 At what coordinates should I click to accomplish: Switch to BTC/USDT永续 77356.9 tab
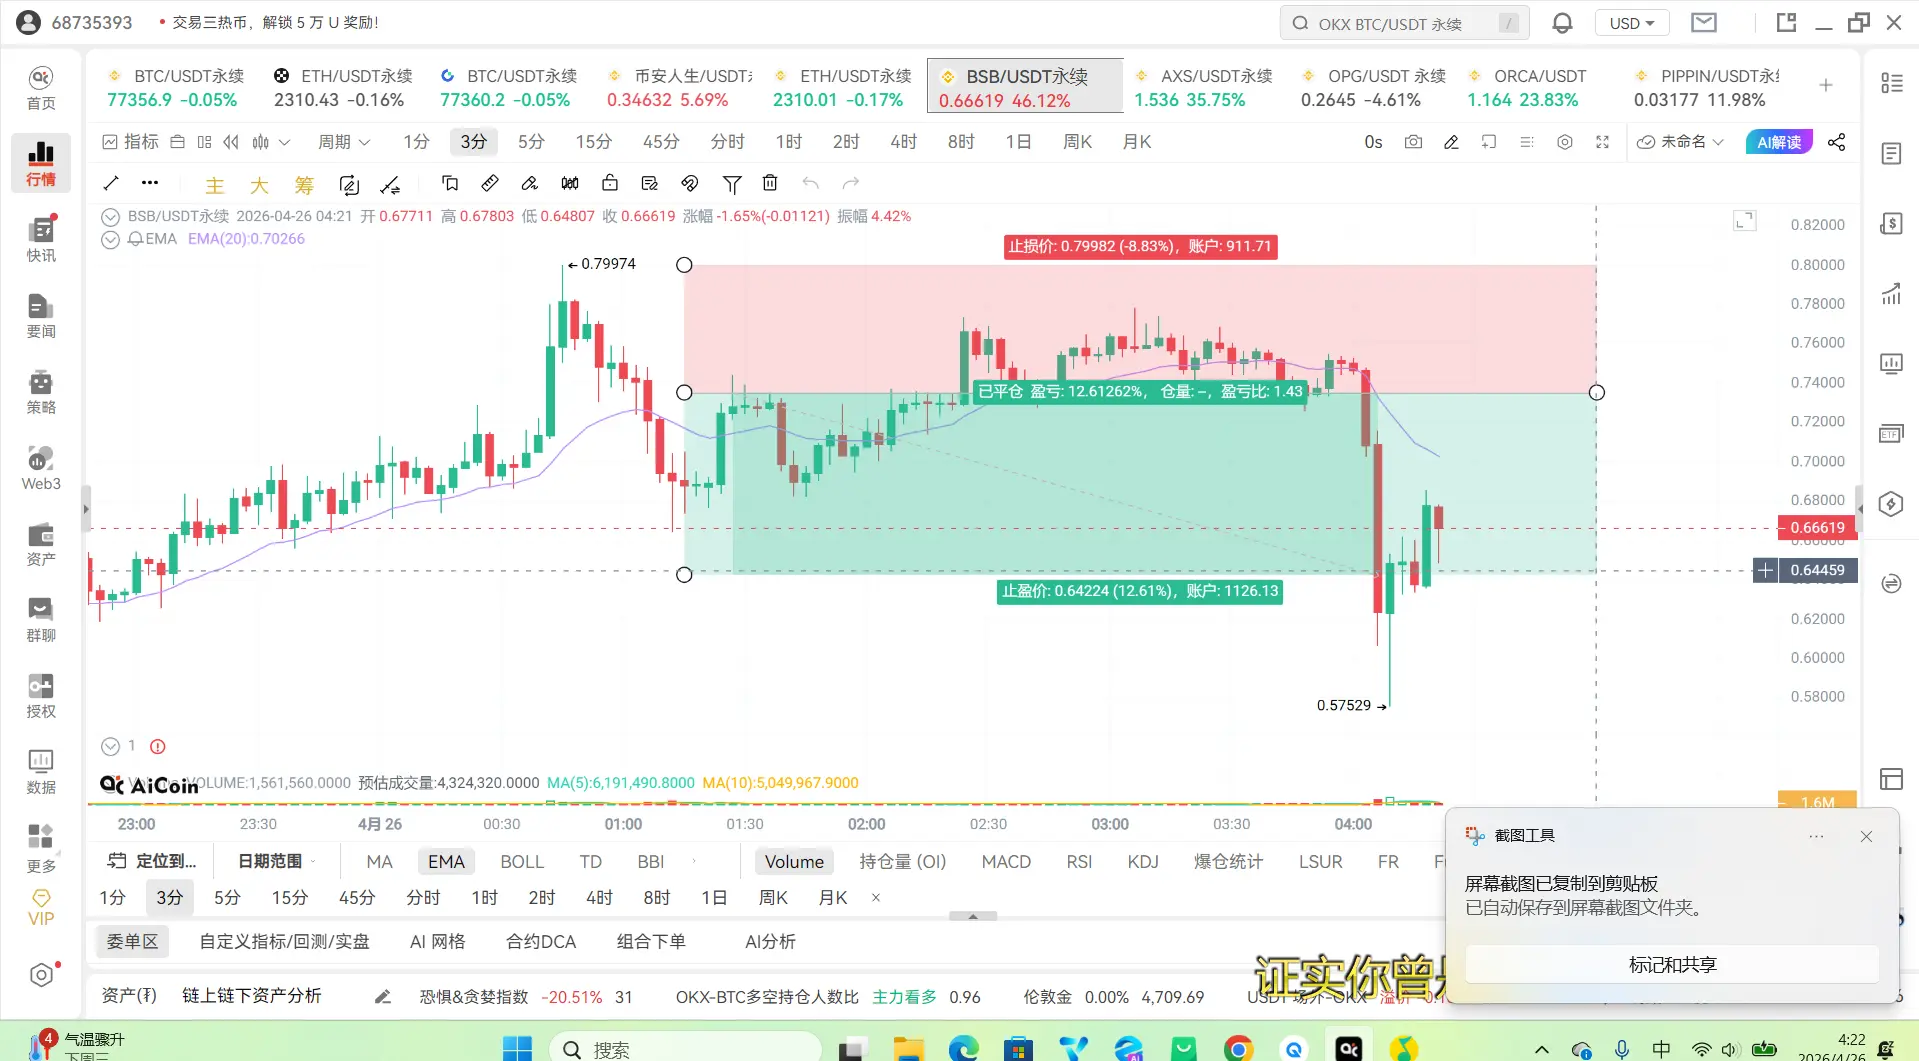coord(177,88)
